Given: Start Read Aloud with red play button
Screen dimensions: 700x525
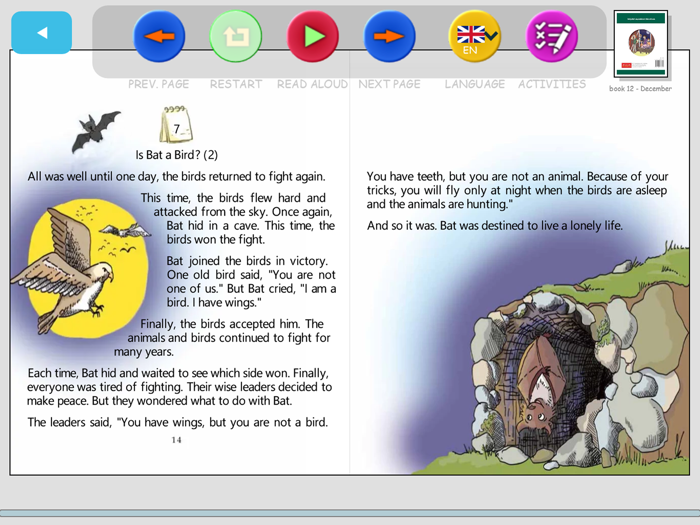Looking at the screenshot, I should [x=312, y=36].
